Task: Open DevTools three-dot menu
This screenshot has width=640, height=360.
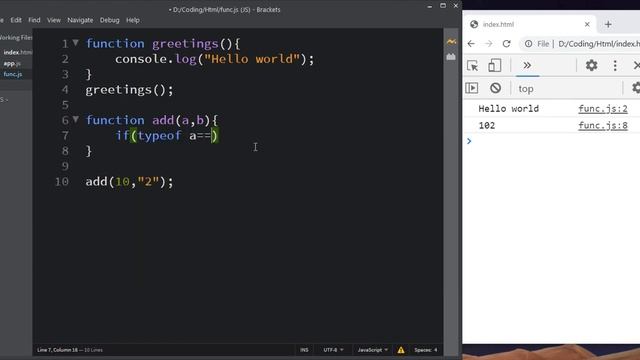Action: [x=615, y=65]
